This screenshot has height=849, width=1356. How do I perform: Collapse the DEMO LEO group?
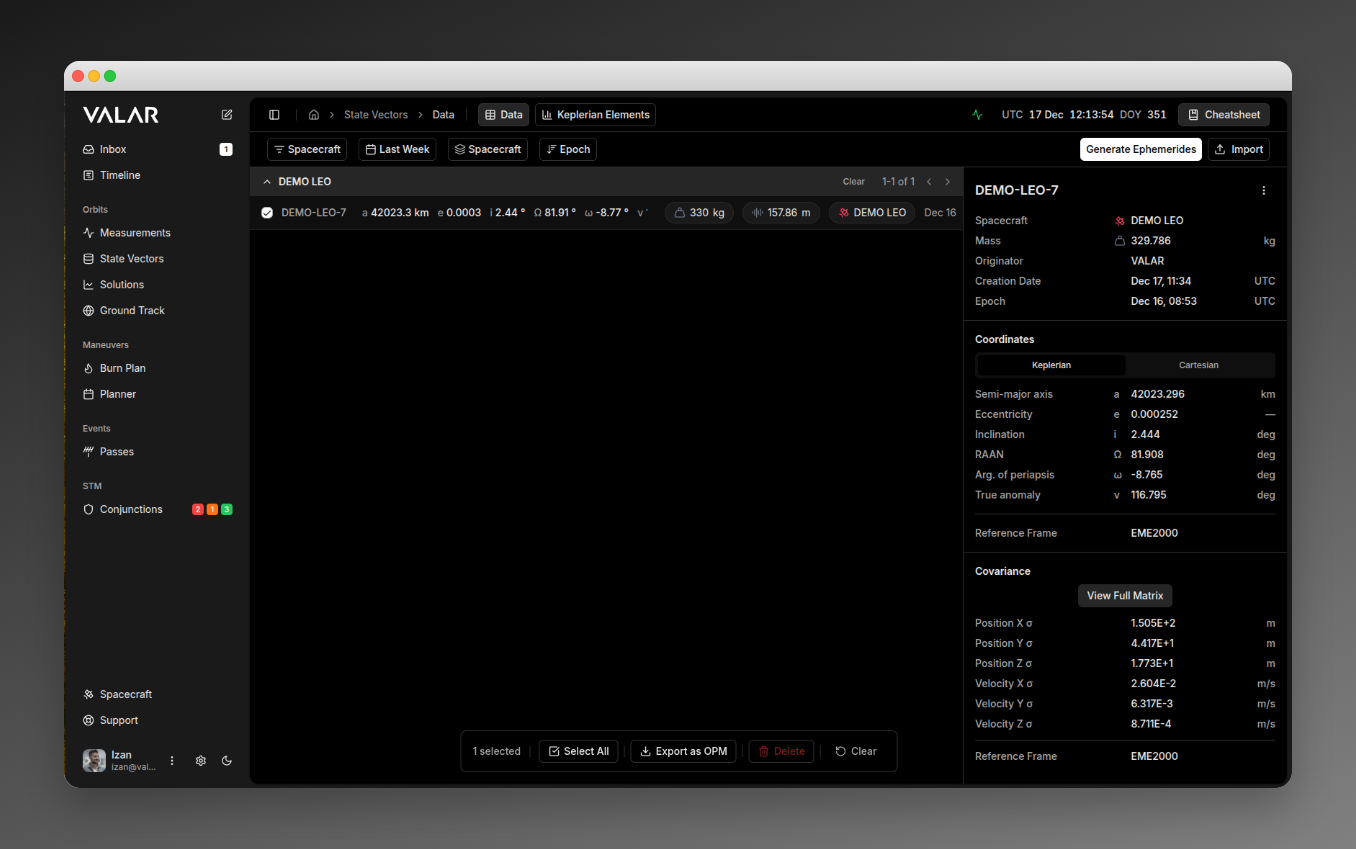(x=267, y=182)
